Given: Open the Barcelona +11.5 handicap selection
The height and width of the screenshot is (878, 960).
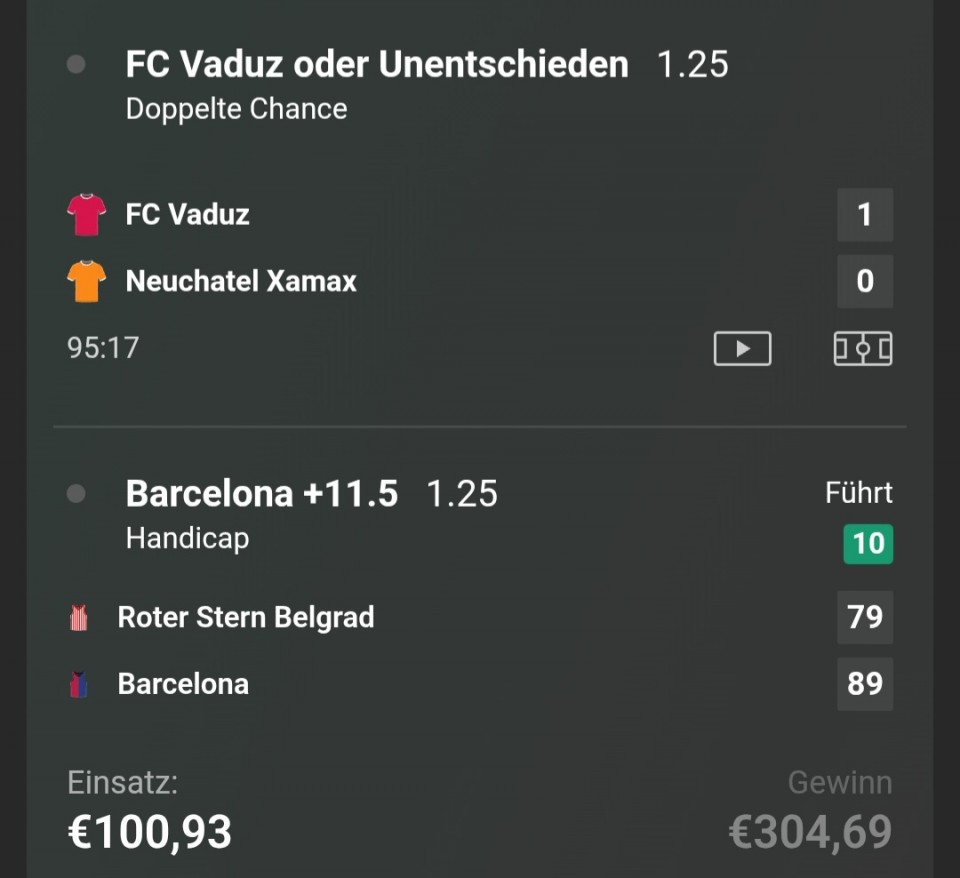Looking at the screenshot, I should coord(262,494).
